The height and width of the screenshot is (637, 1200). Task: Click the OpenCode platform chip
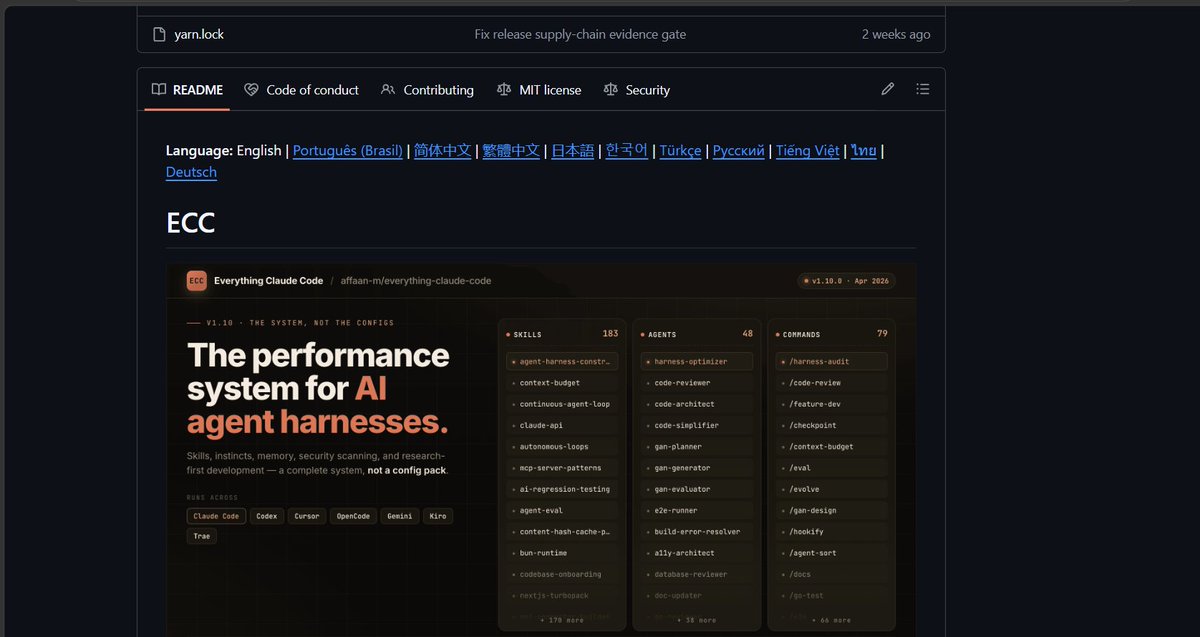coord(353,516)
